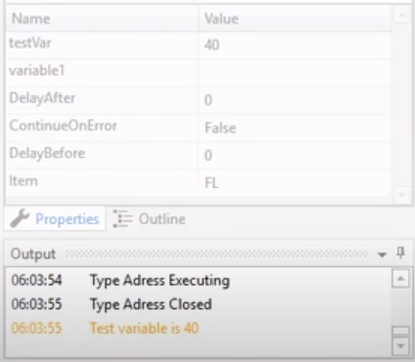Select the 'Type Adress Executing' log entry
Image resolution: width=415 pixels, height=362 pixels.
160,280
